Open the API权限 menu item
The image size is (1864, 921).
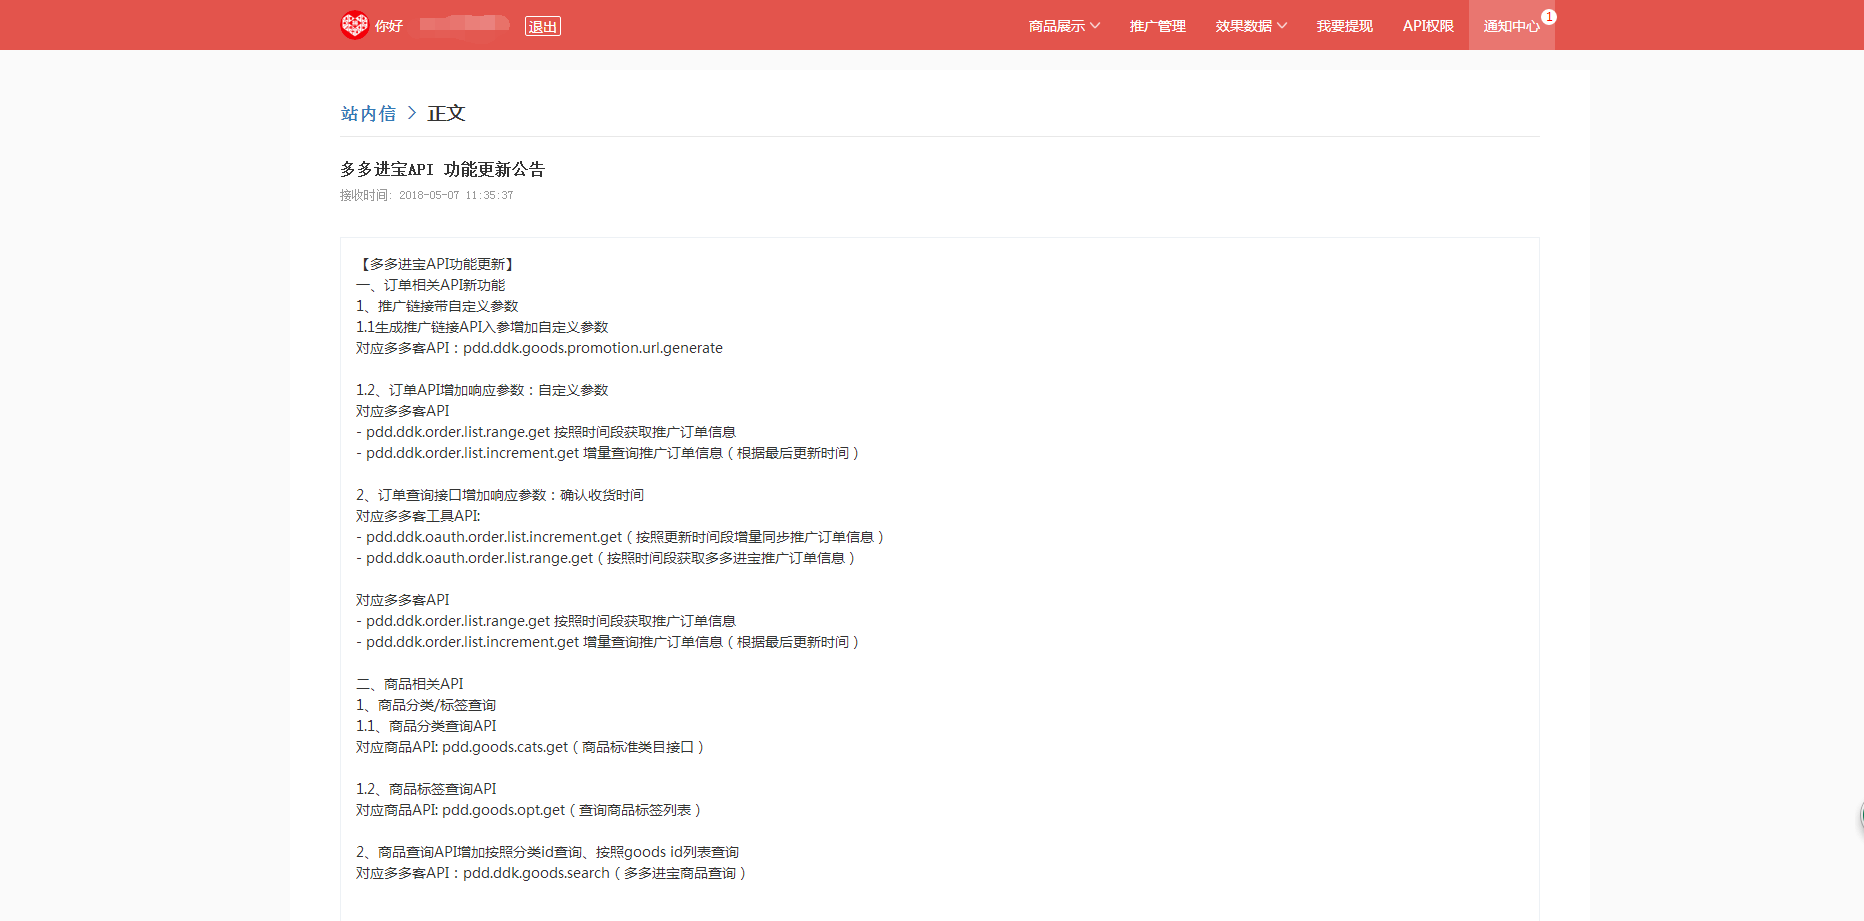1427,26
